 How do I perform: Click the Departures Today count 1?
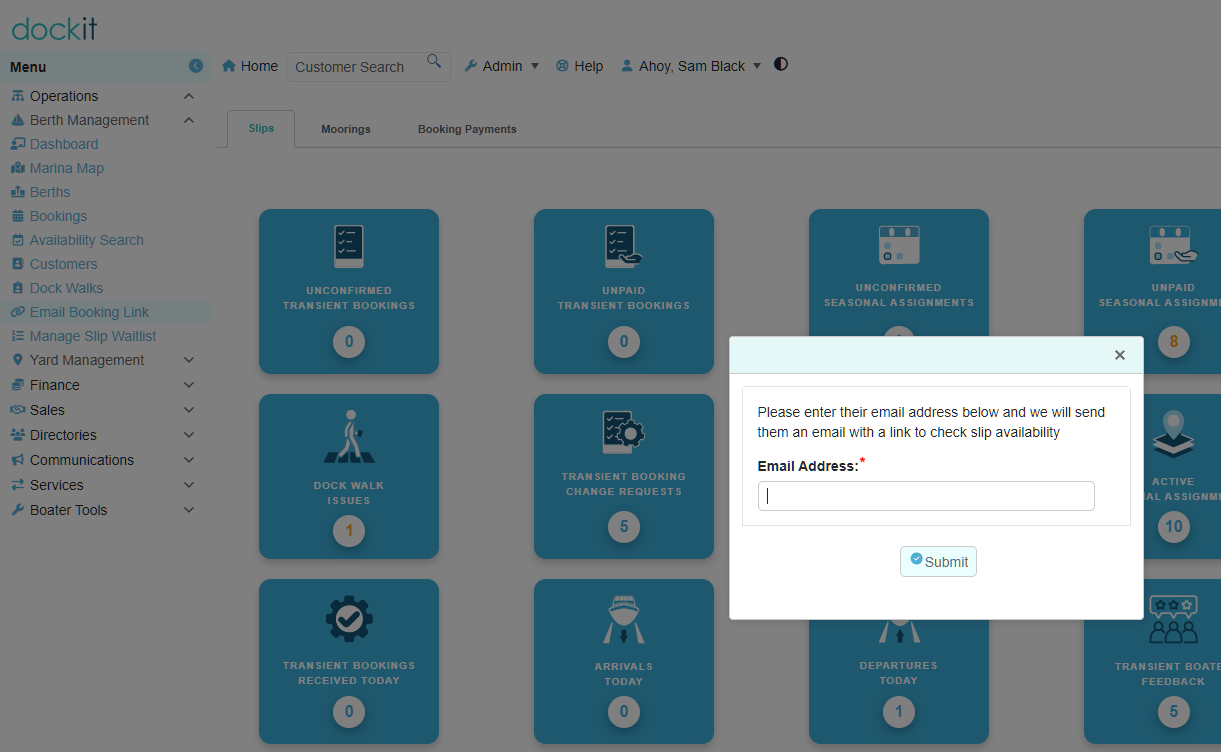tap(899, 712)
